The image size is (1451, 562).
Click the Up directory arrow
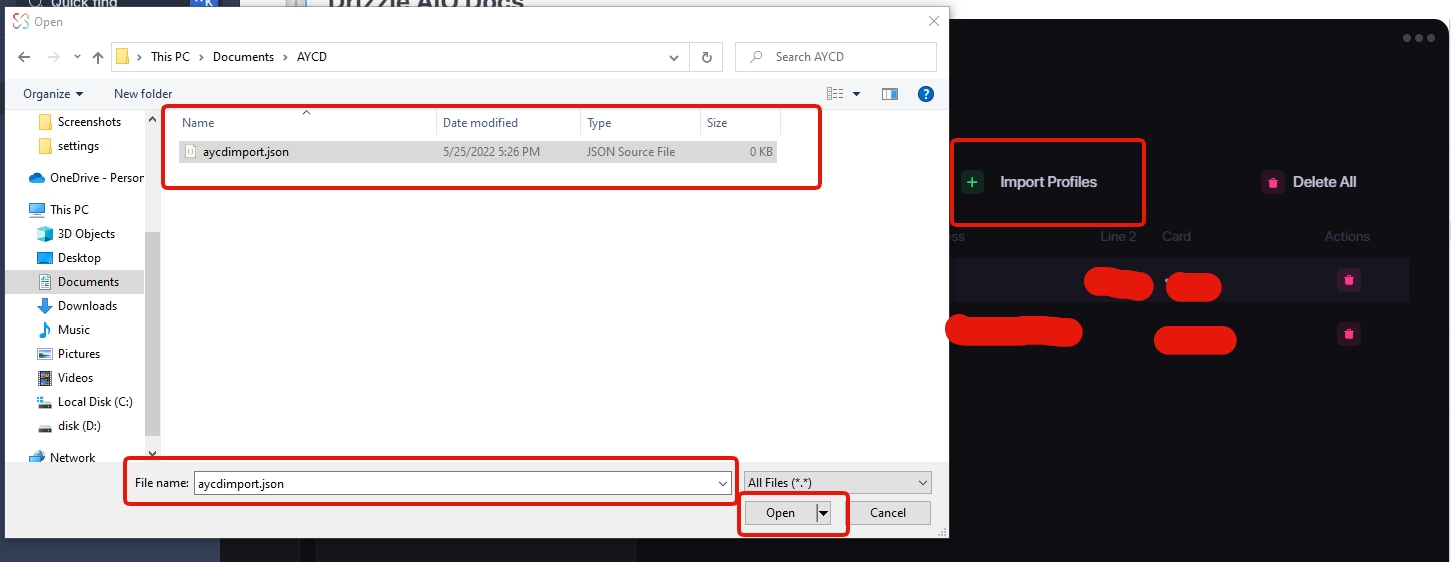[x=97, y=57]
